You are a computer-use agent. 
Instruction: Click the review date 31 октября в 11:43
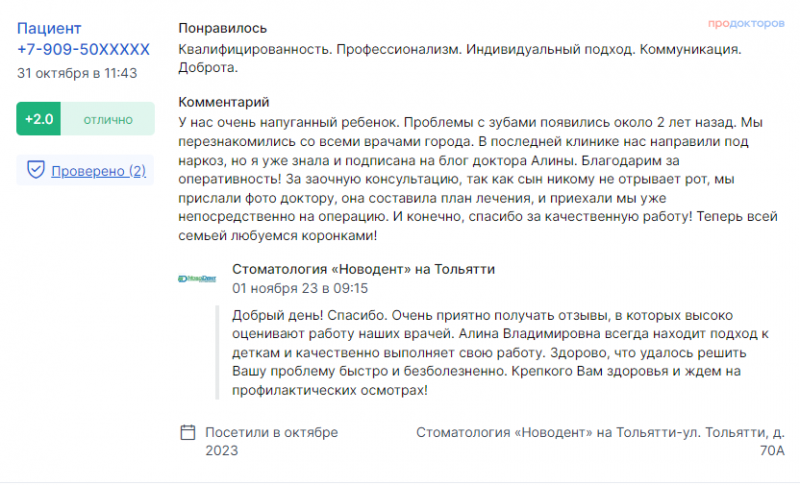point(77,73)
